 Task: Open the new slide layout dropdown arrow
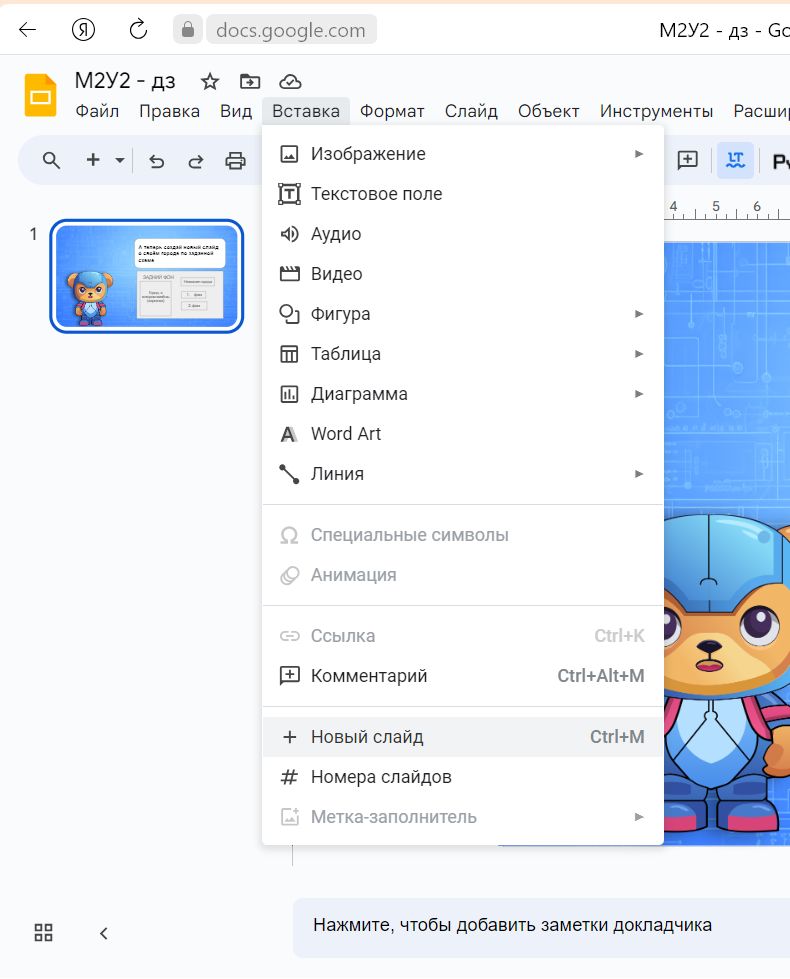click(120, 160)
